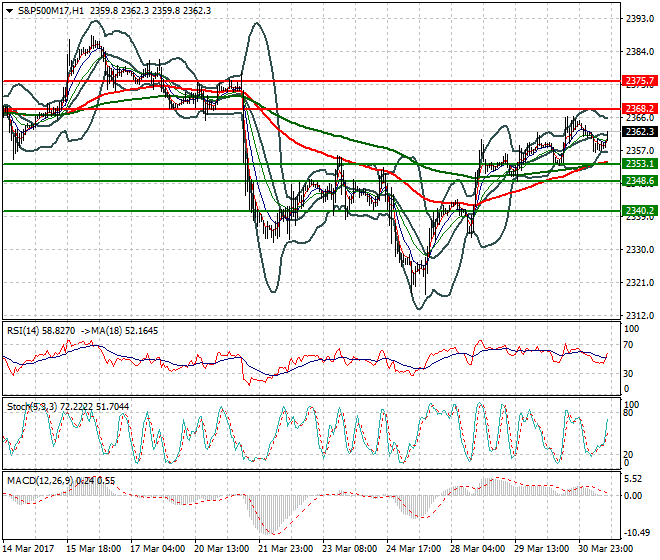Click the MA(18) 52.1645 indicator label
Image resolution: width=660 pixels, height=560 pixels.
coord(125,331)
